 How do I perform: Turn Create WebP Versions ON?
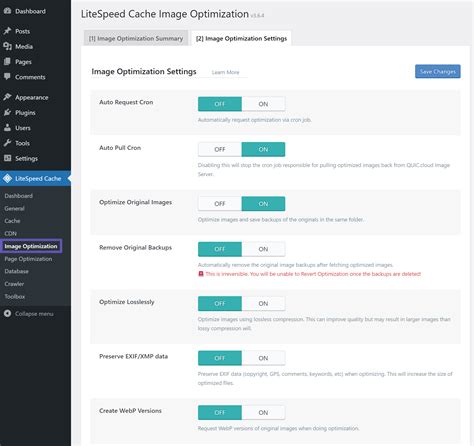click(x=263, y=412)
